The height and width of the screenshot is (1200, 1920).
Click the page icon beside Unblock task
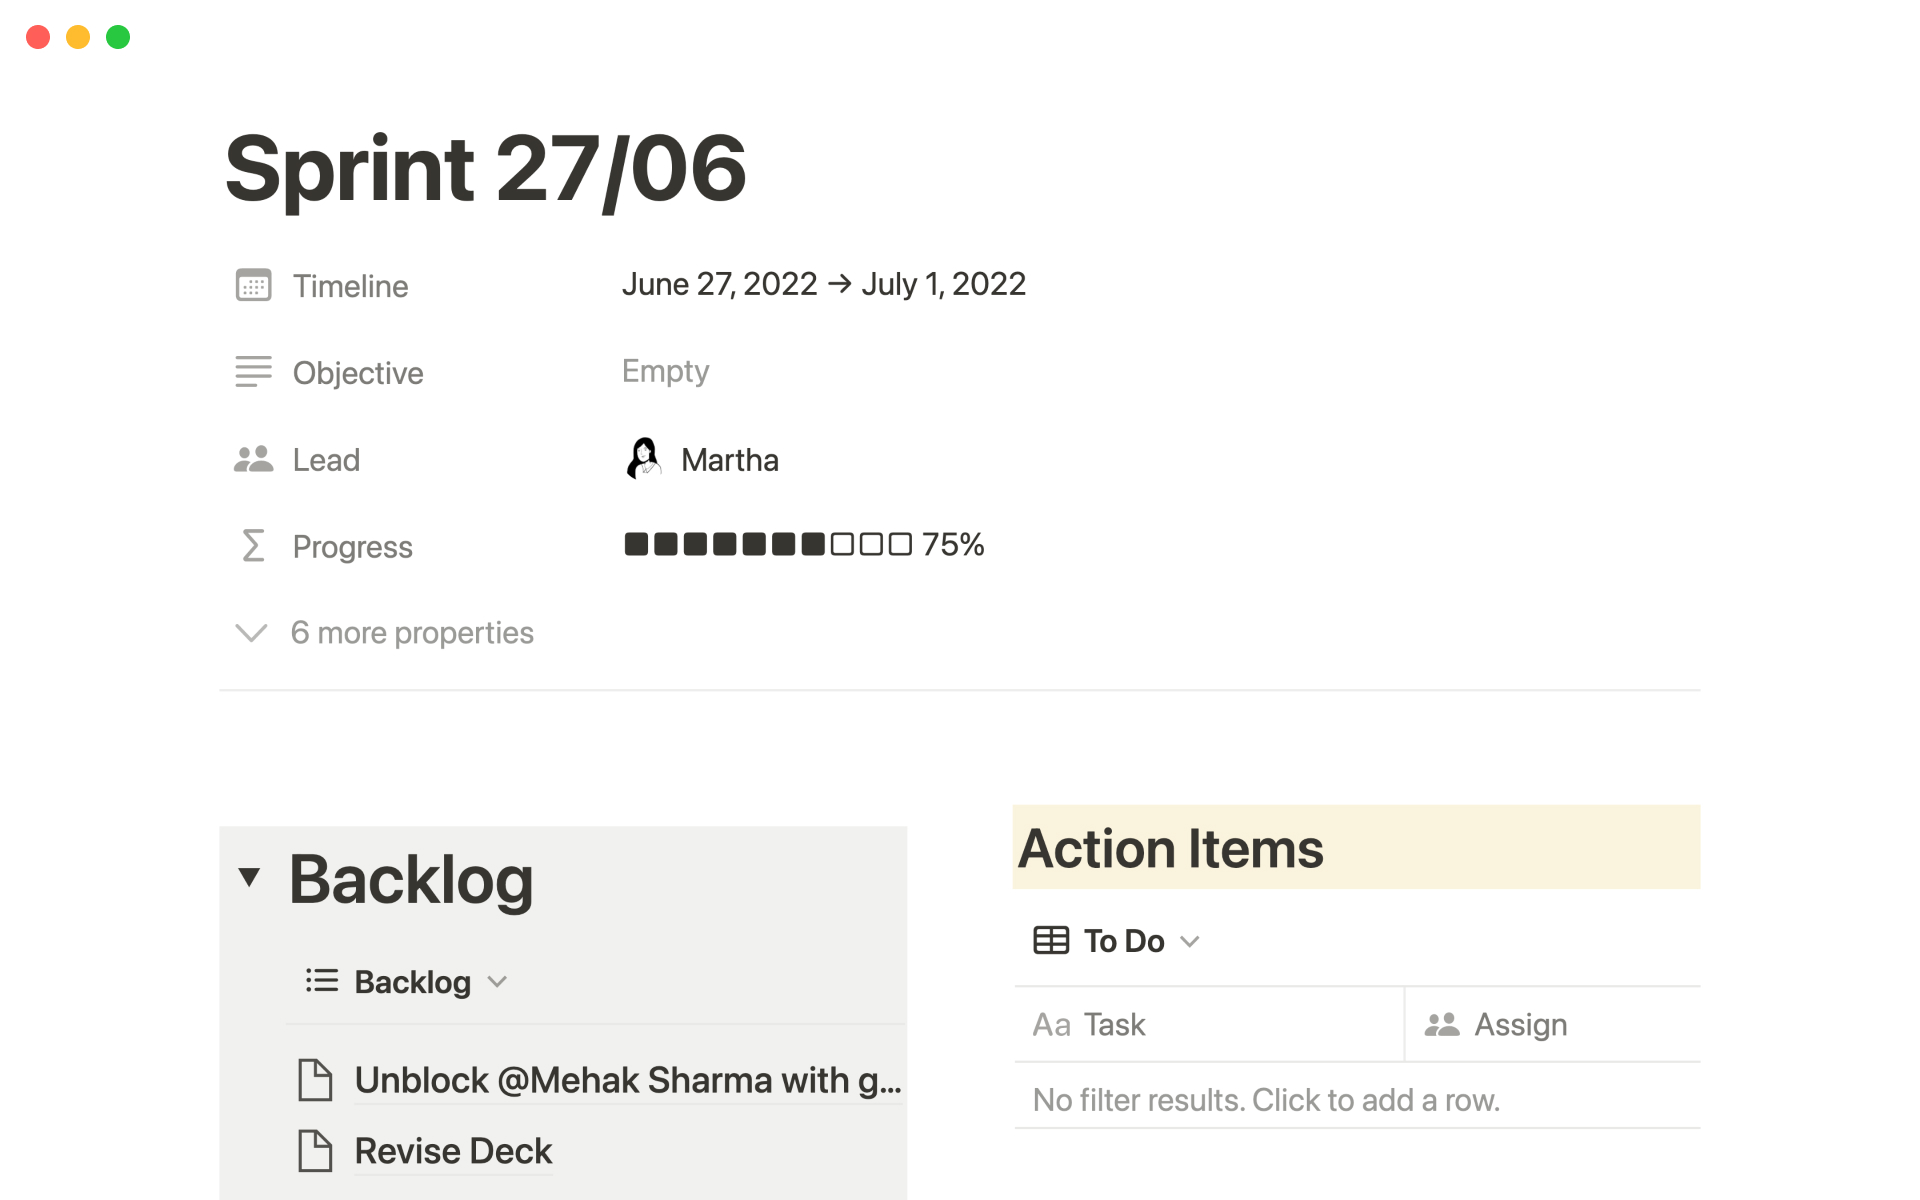(315, 1080)
